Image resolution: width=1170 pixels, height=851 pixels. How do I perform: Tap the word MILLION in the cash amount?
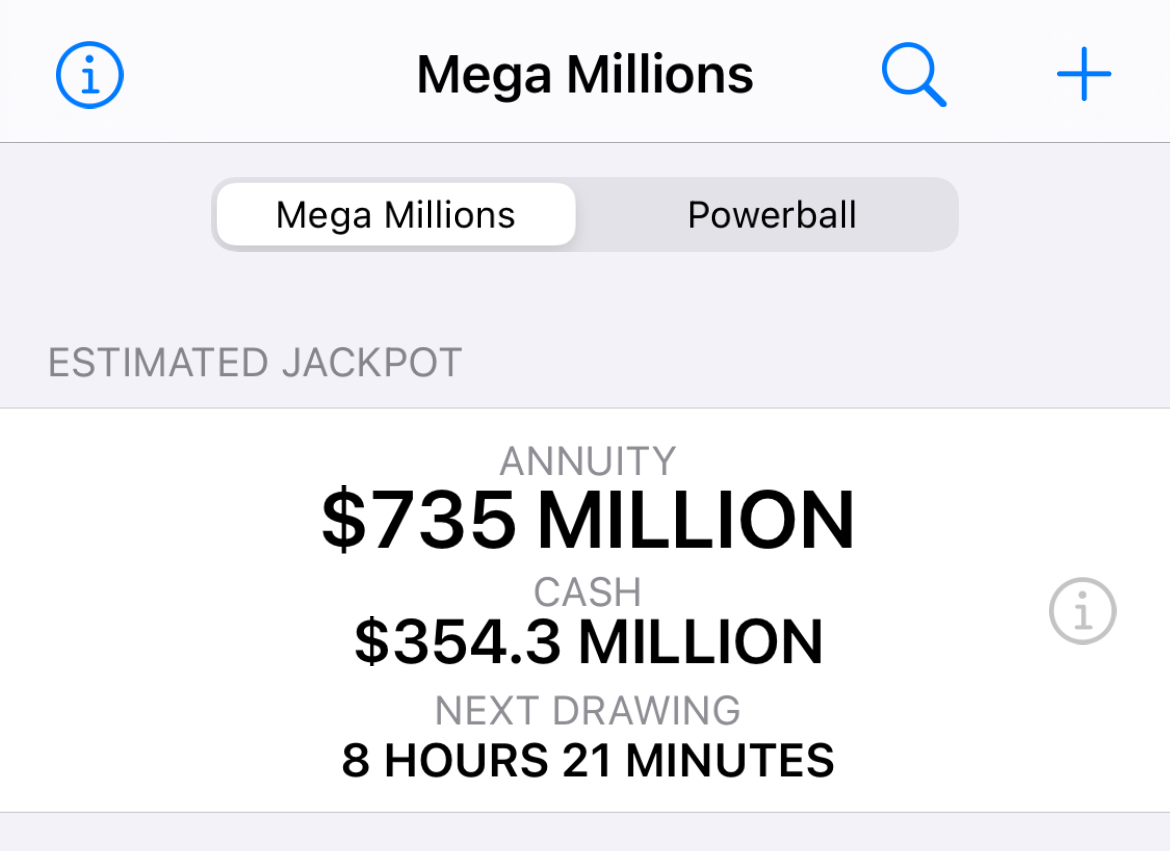701,642
